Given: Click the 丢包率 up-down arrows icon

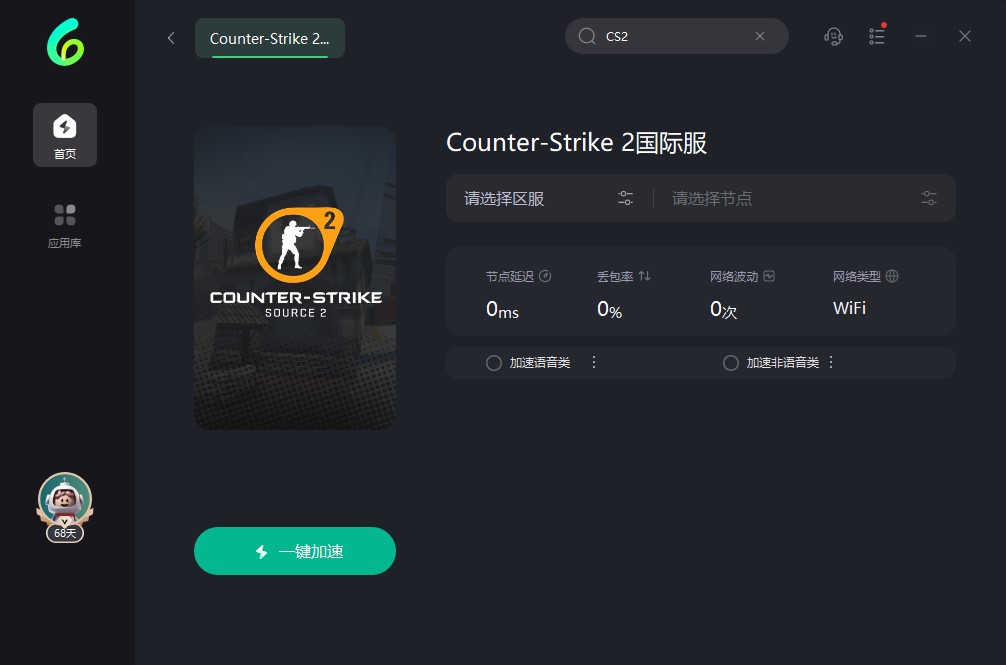Looking at the screenshot, I should pyautogui.click(x=645, y=276).
